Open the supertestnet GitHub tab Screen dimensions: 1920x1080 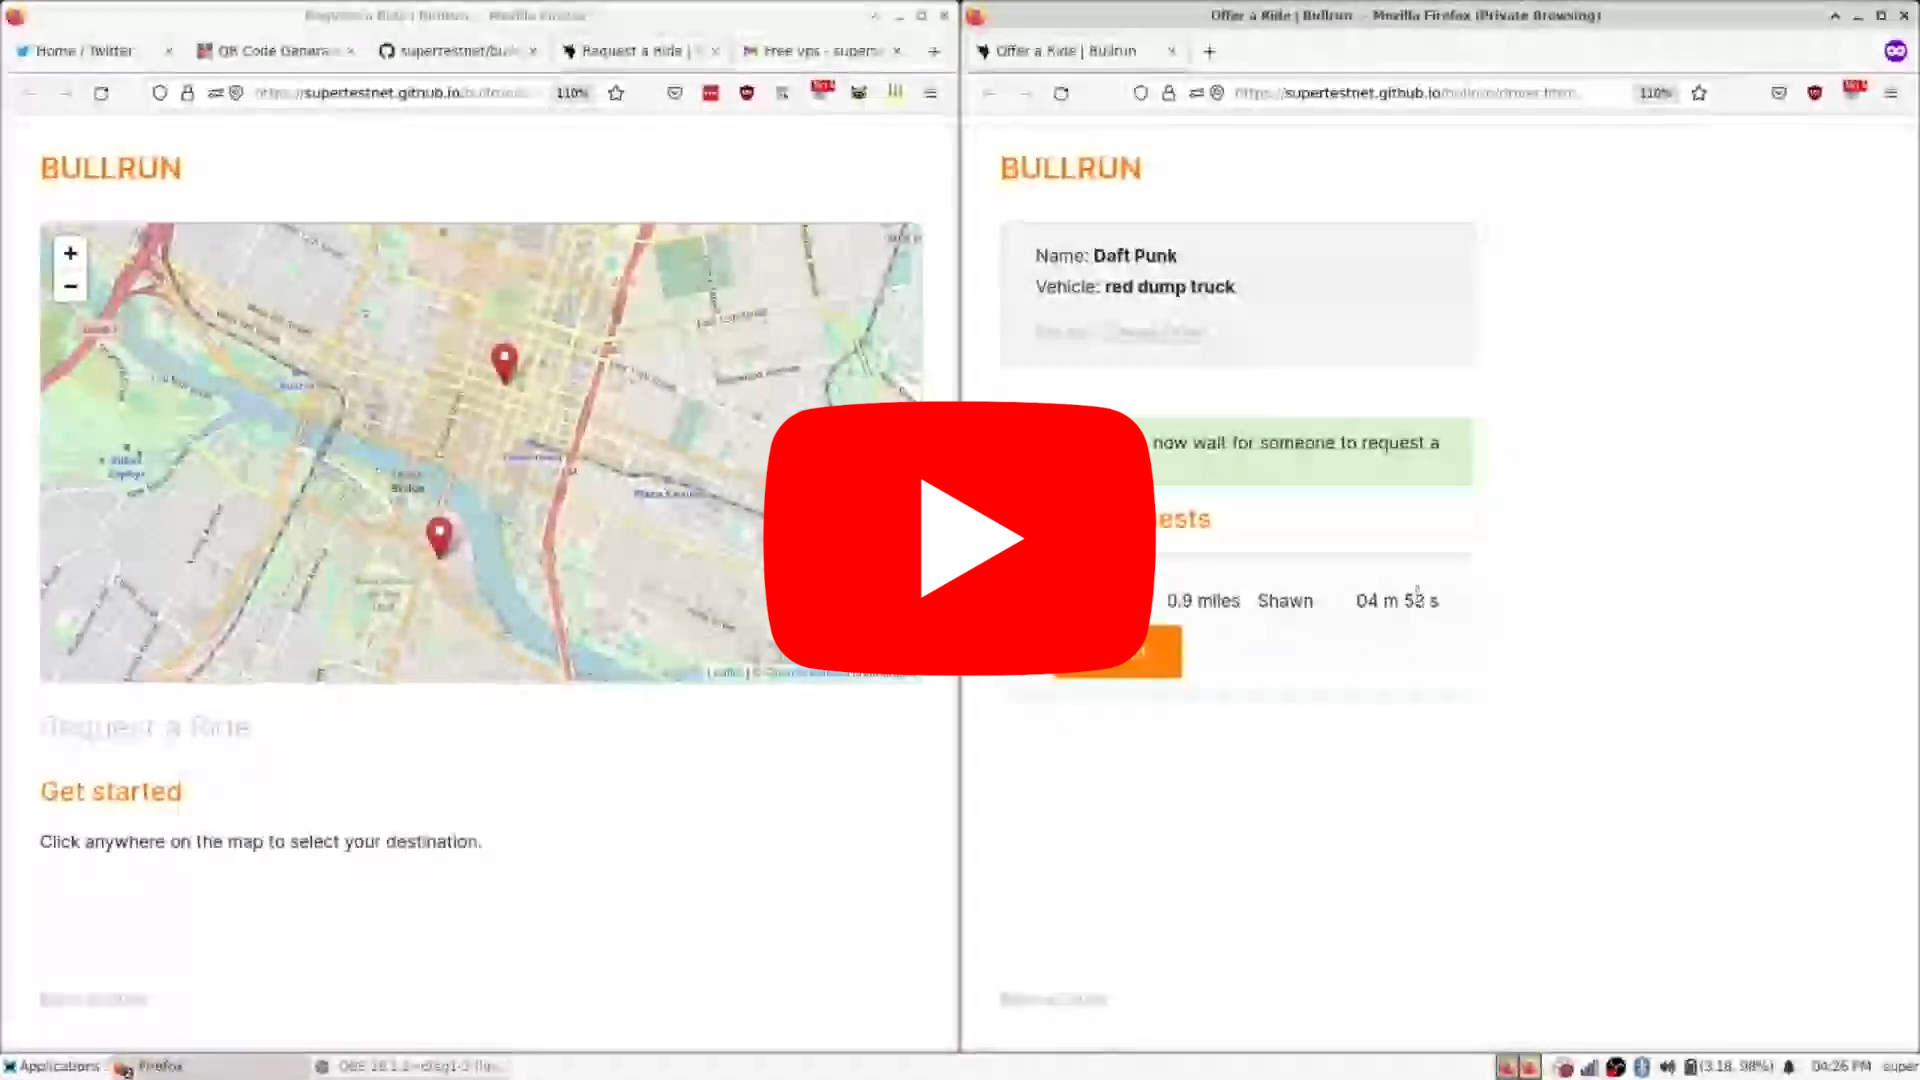click(x=456, y=51)
